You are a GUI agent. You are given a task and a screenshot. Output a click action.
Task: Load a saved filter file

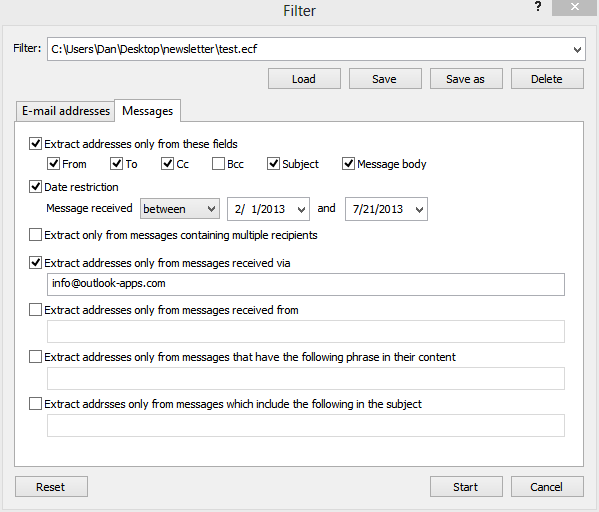304,79
